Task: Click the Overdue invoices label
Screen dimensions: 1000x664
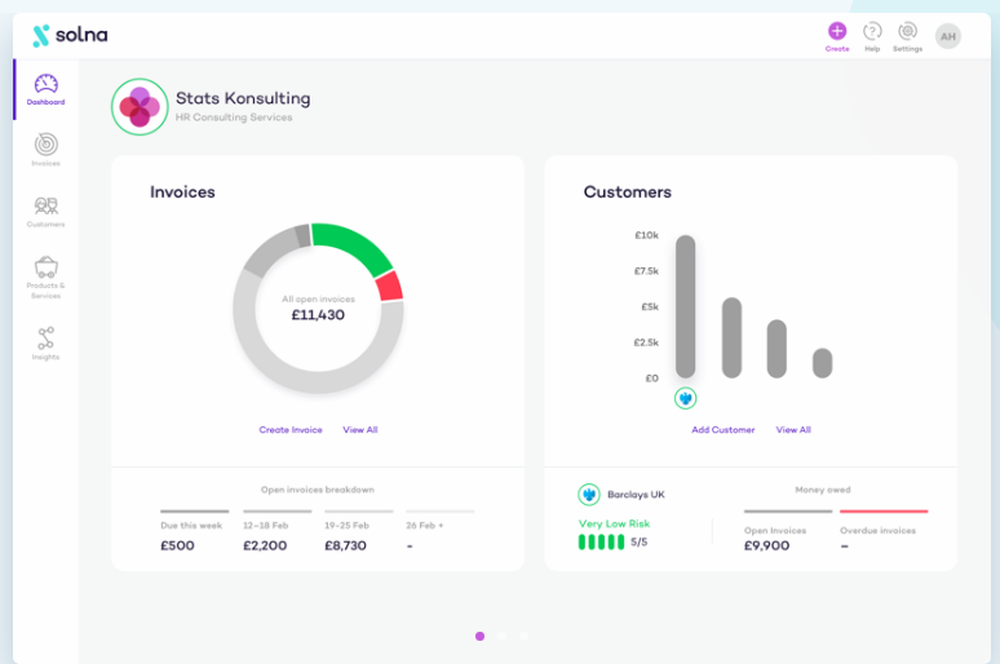Action: coord(878,531)
